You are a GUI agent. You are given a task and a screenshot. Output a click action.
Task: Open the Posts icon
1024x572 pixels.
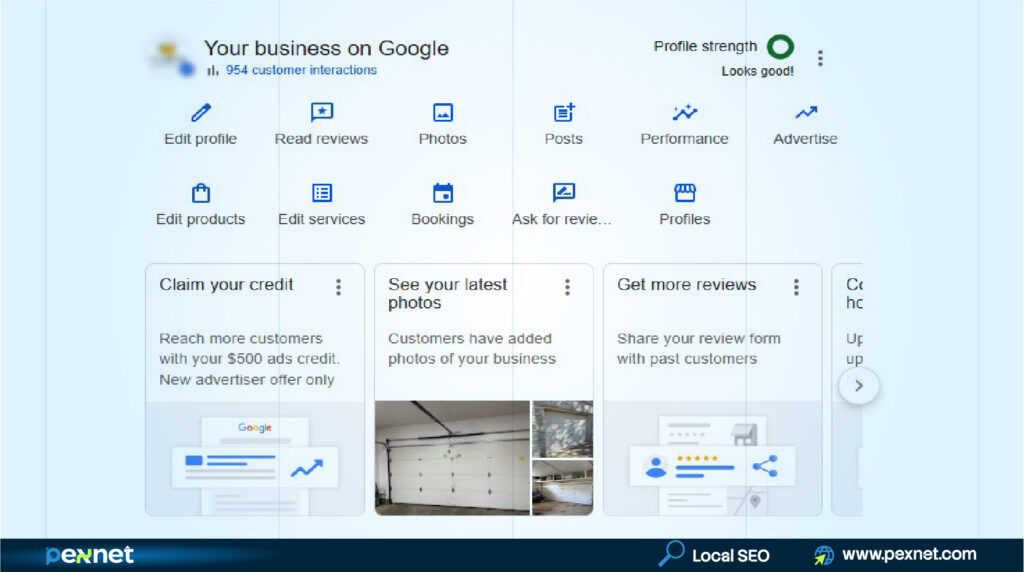click(564, 113)
